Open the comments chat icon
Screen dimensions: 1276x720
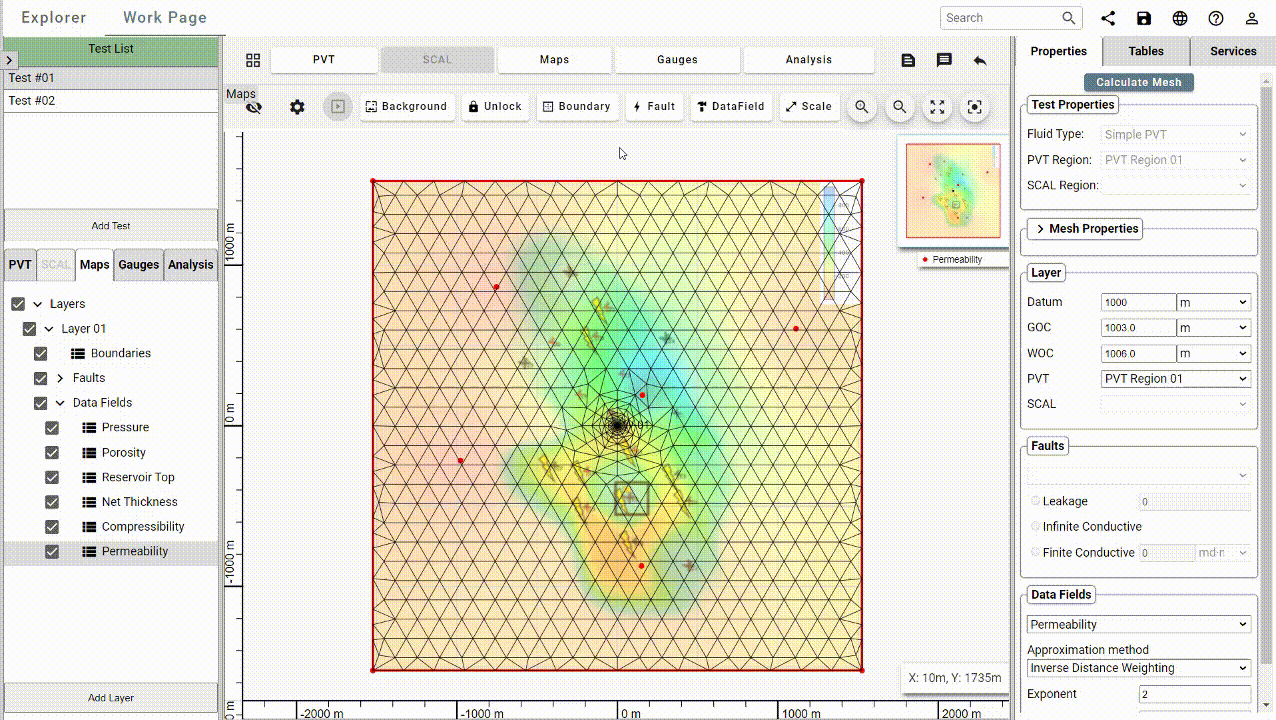tap(944, 60)
